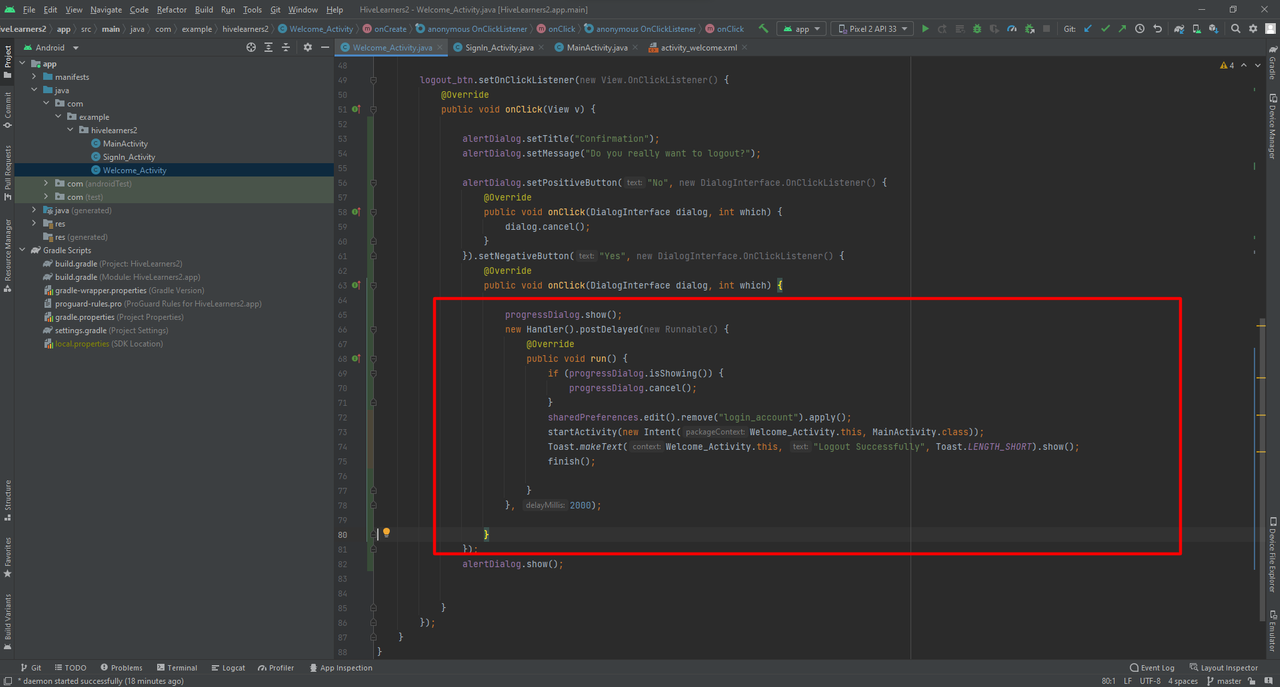Open Project panel options gear
The height and width of the screenshot is (687, 1280).
pos(307,47)
